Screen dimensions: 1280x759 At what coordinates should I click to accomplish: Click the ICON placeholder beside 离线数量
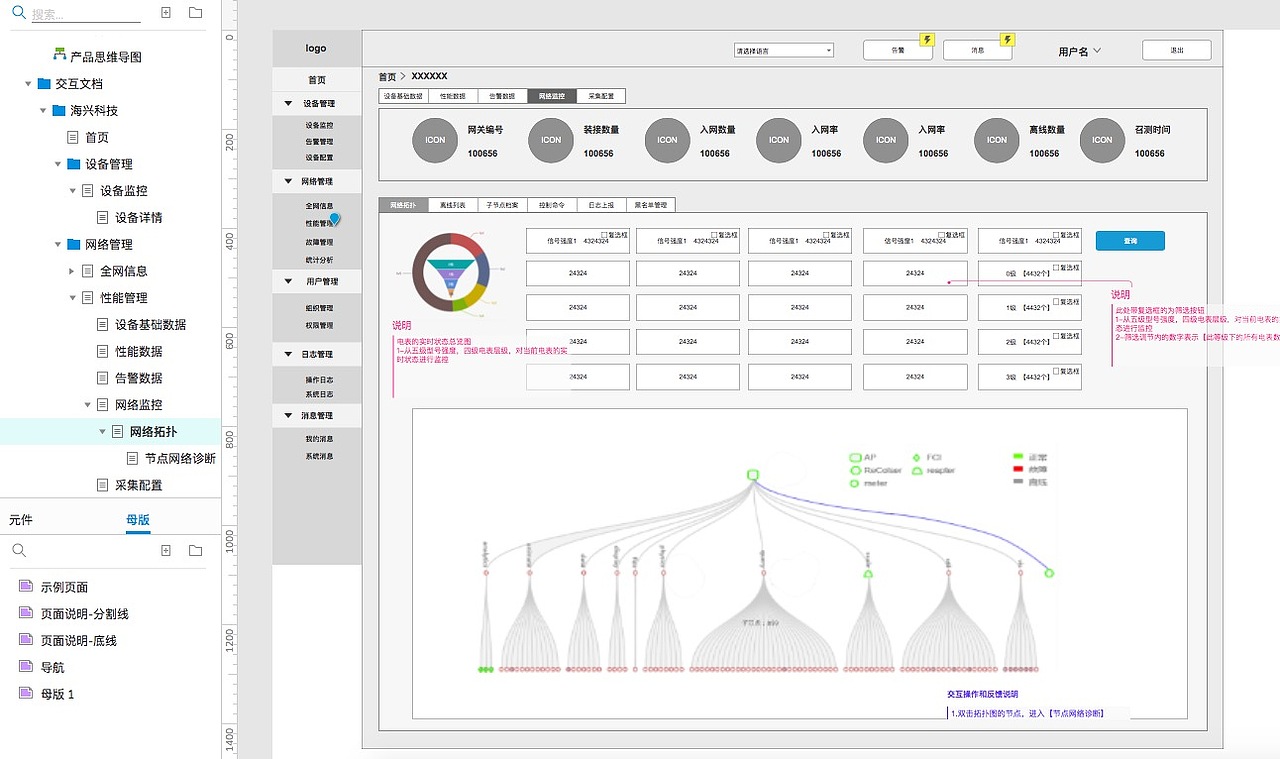point(997,140)
